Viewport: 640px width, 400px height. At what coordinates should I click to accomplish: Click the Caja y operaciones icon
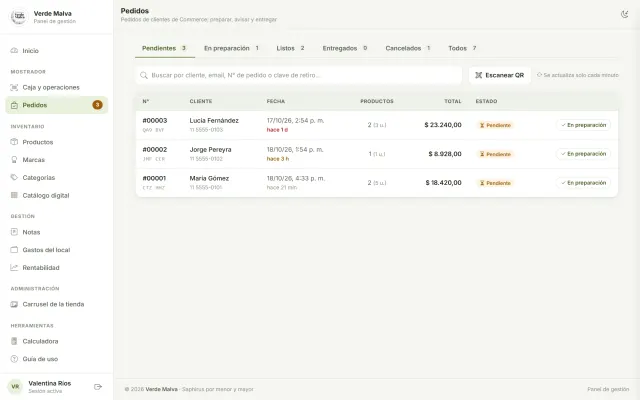[x=14, y=87]
